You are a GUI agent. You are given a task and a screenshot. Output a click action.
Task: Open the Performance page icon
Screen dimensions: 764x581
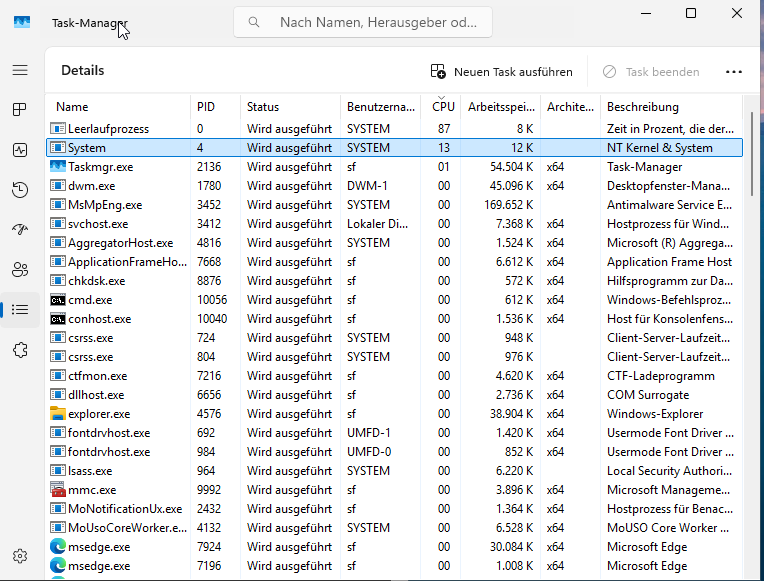[x=20, y=150]
